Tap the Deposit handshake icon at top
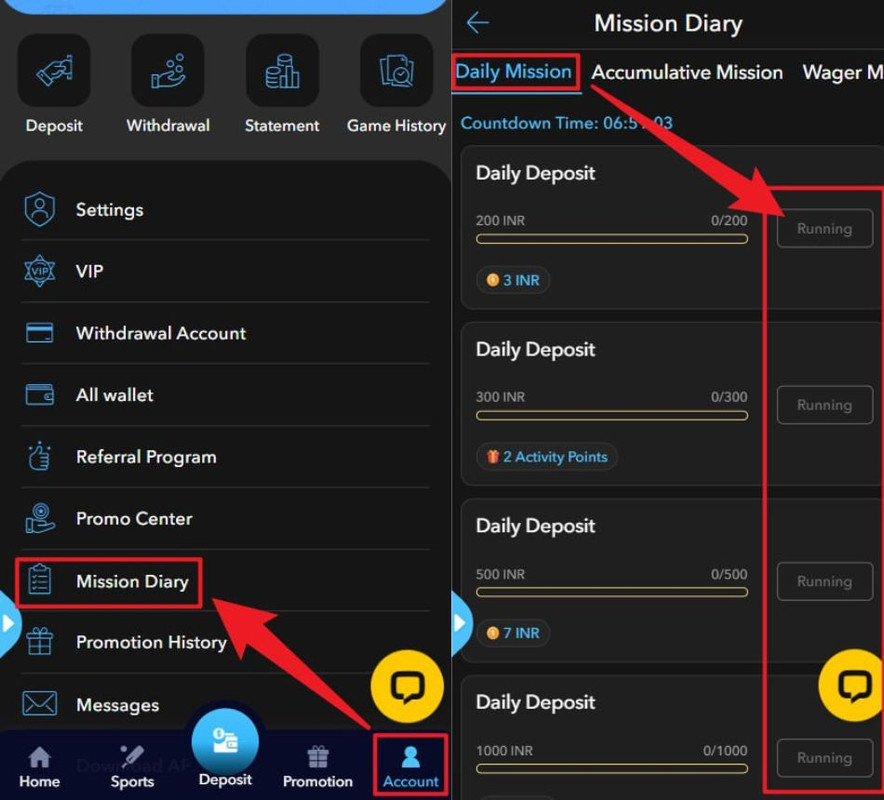Viewport: 884px width, 800px height. pyautogui.click(x=54, y=72)
